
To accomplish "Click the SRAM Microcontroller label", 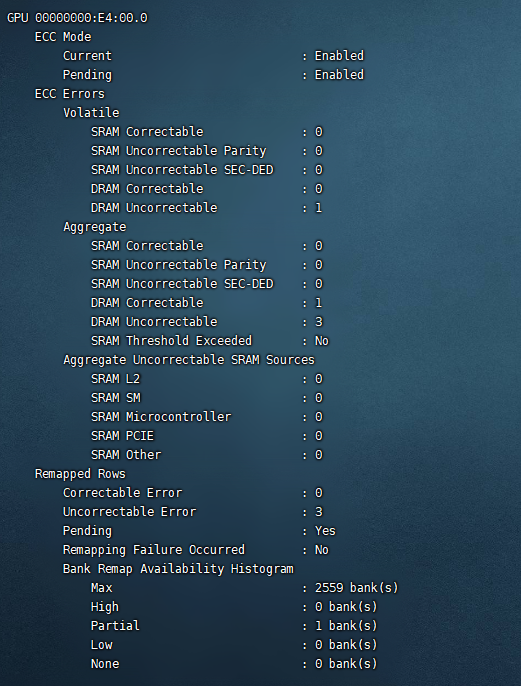I will tap(161, 417).
